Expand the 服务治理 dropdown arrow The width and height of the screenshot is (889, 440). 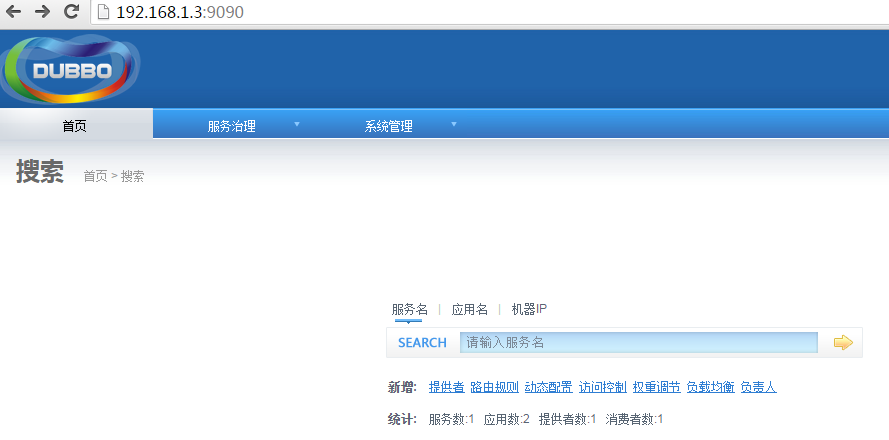[x=297, y=124]
